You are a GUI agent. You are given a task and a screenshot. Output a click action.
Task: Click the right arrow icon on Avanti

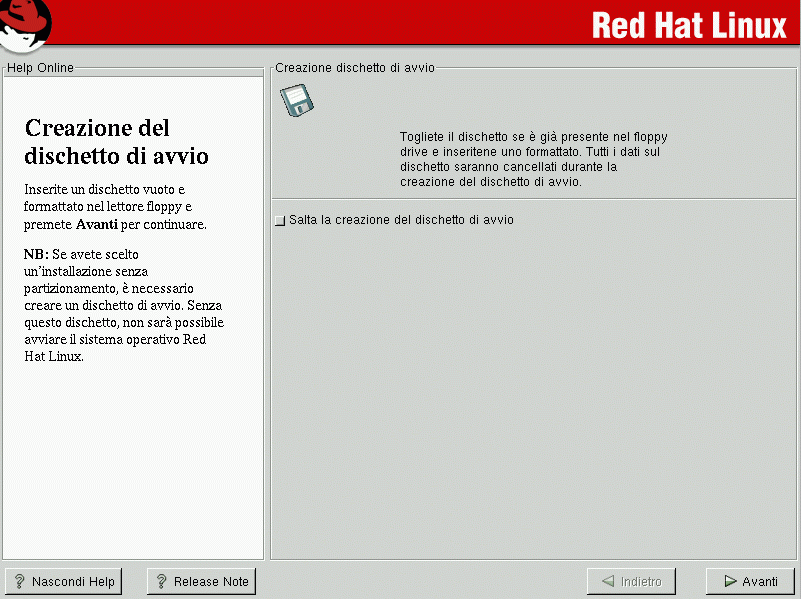(x=729, y=581)
